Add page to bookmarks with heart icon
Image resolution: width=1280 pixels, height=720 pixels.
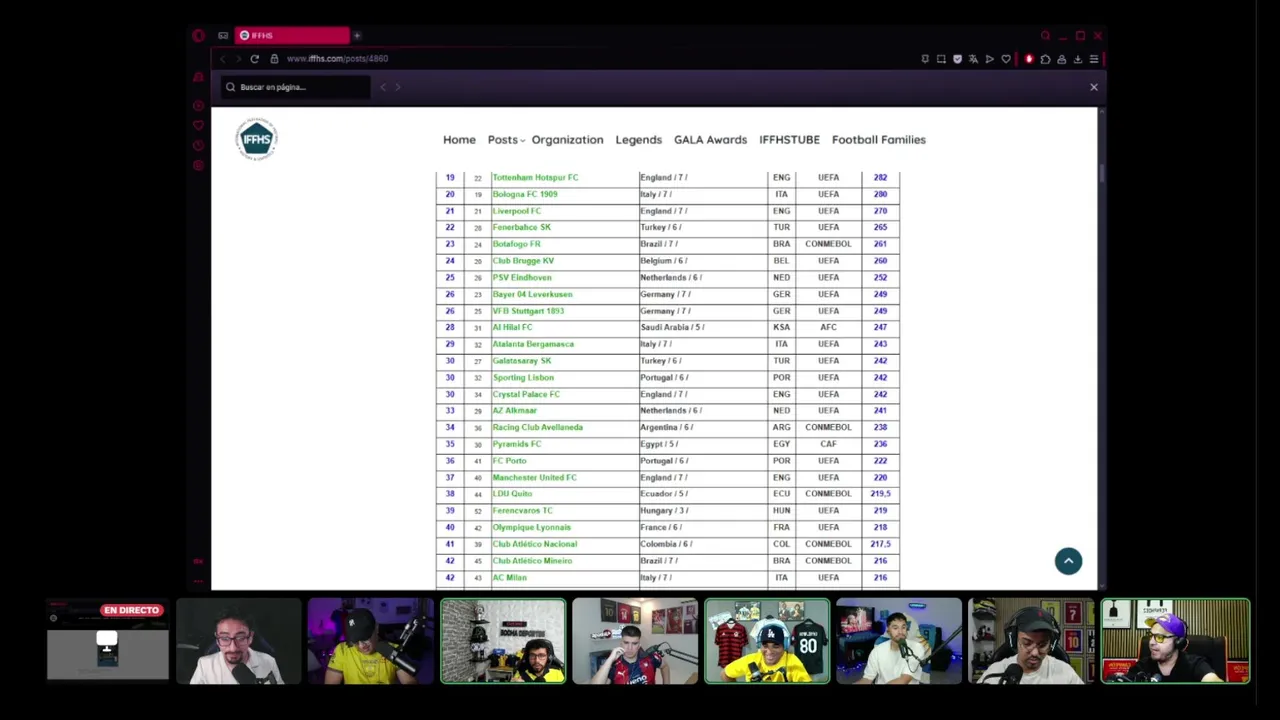[1006, 59]
